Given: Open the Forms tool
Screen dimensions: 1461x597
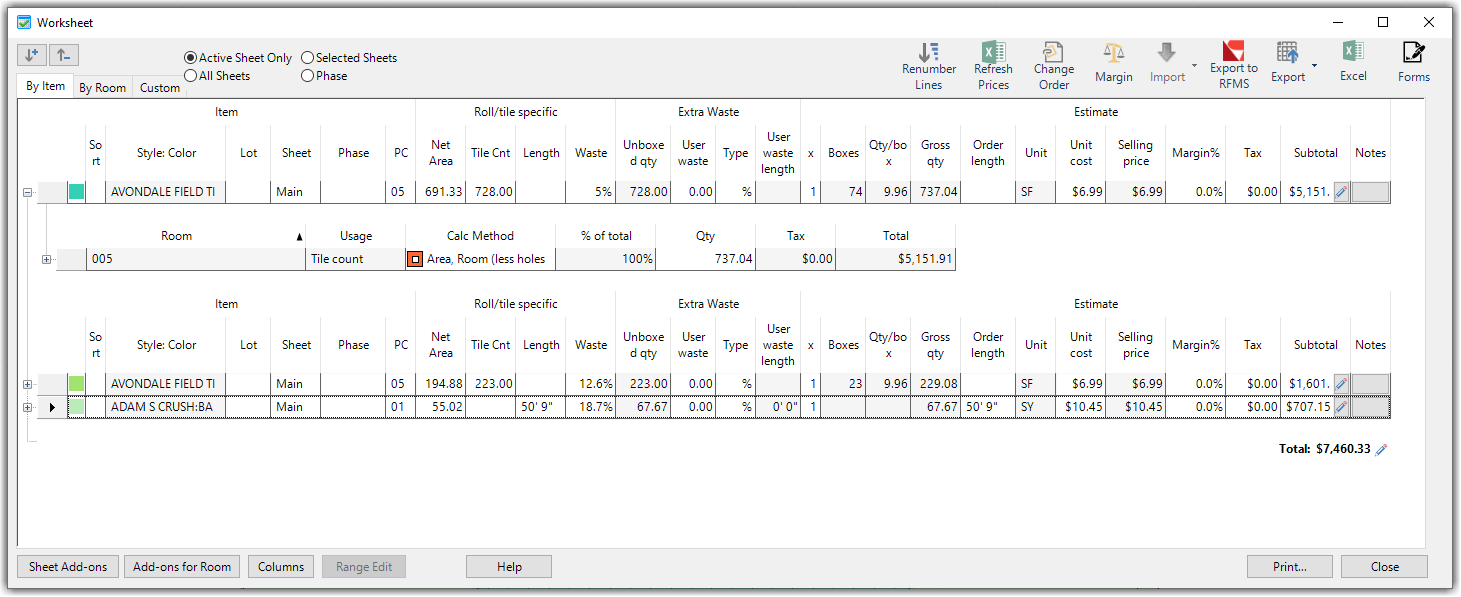Looking at the screenshot, I should (x=1413, y=54).
